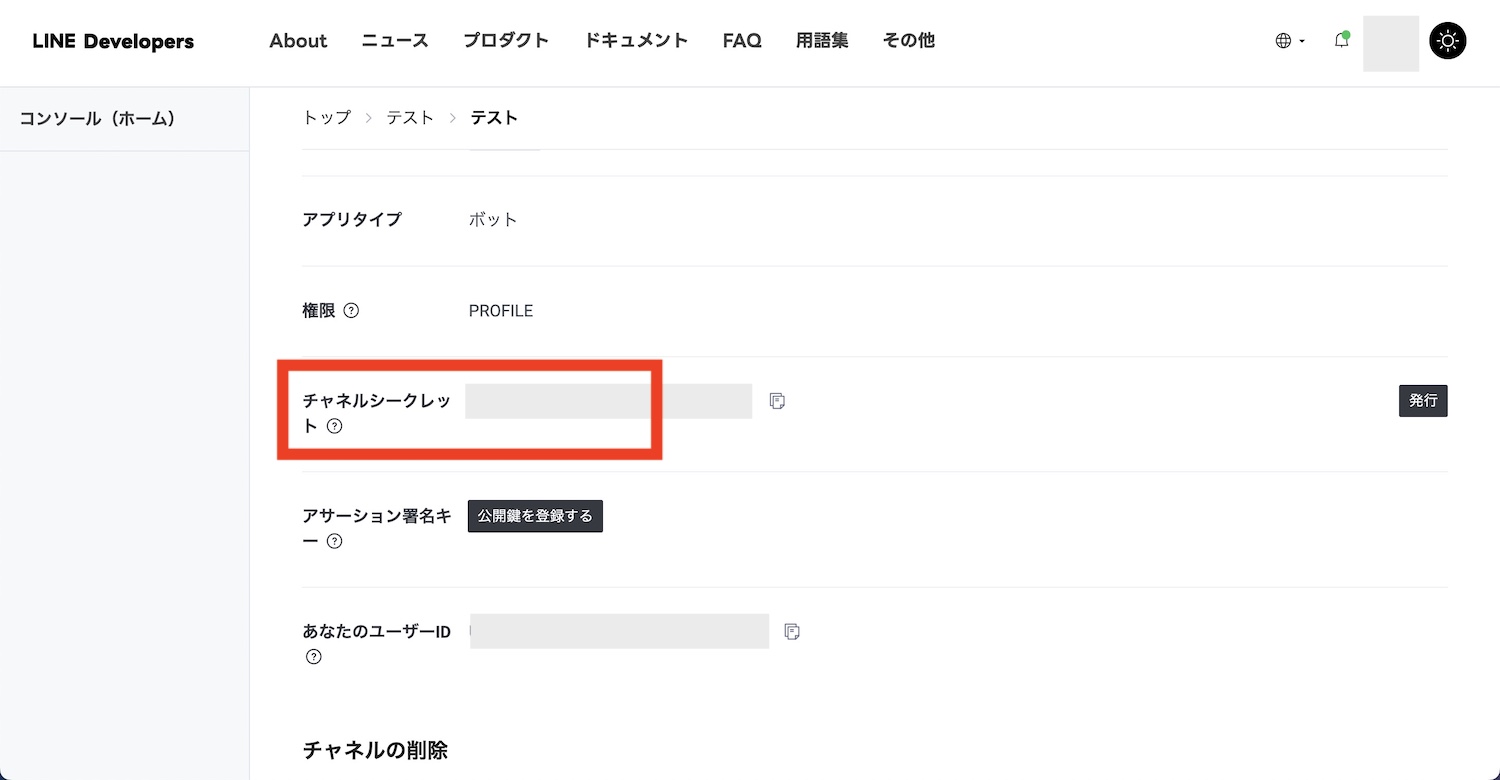Copy the channel secret value
Viewport: 1500px width, 780px height.
(777, 401)
